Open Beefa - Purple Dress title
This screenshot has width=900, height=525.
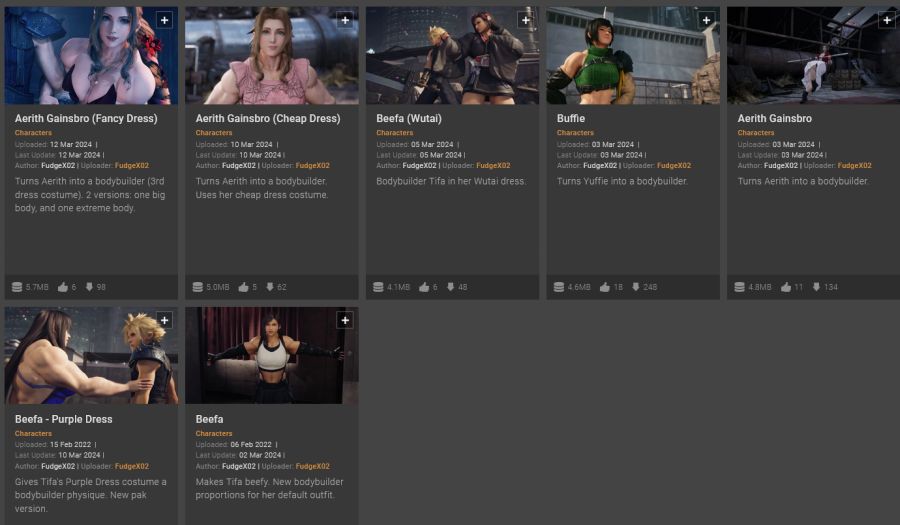pos(64,419)
